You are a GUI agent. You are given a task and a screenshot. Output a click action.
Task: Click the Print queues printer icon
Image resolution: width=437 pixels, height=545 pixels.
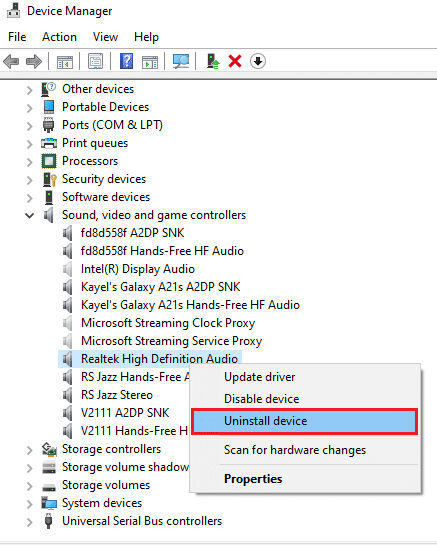click(49, 143)
